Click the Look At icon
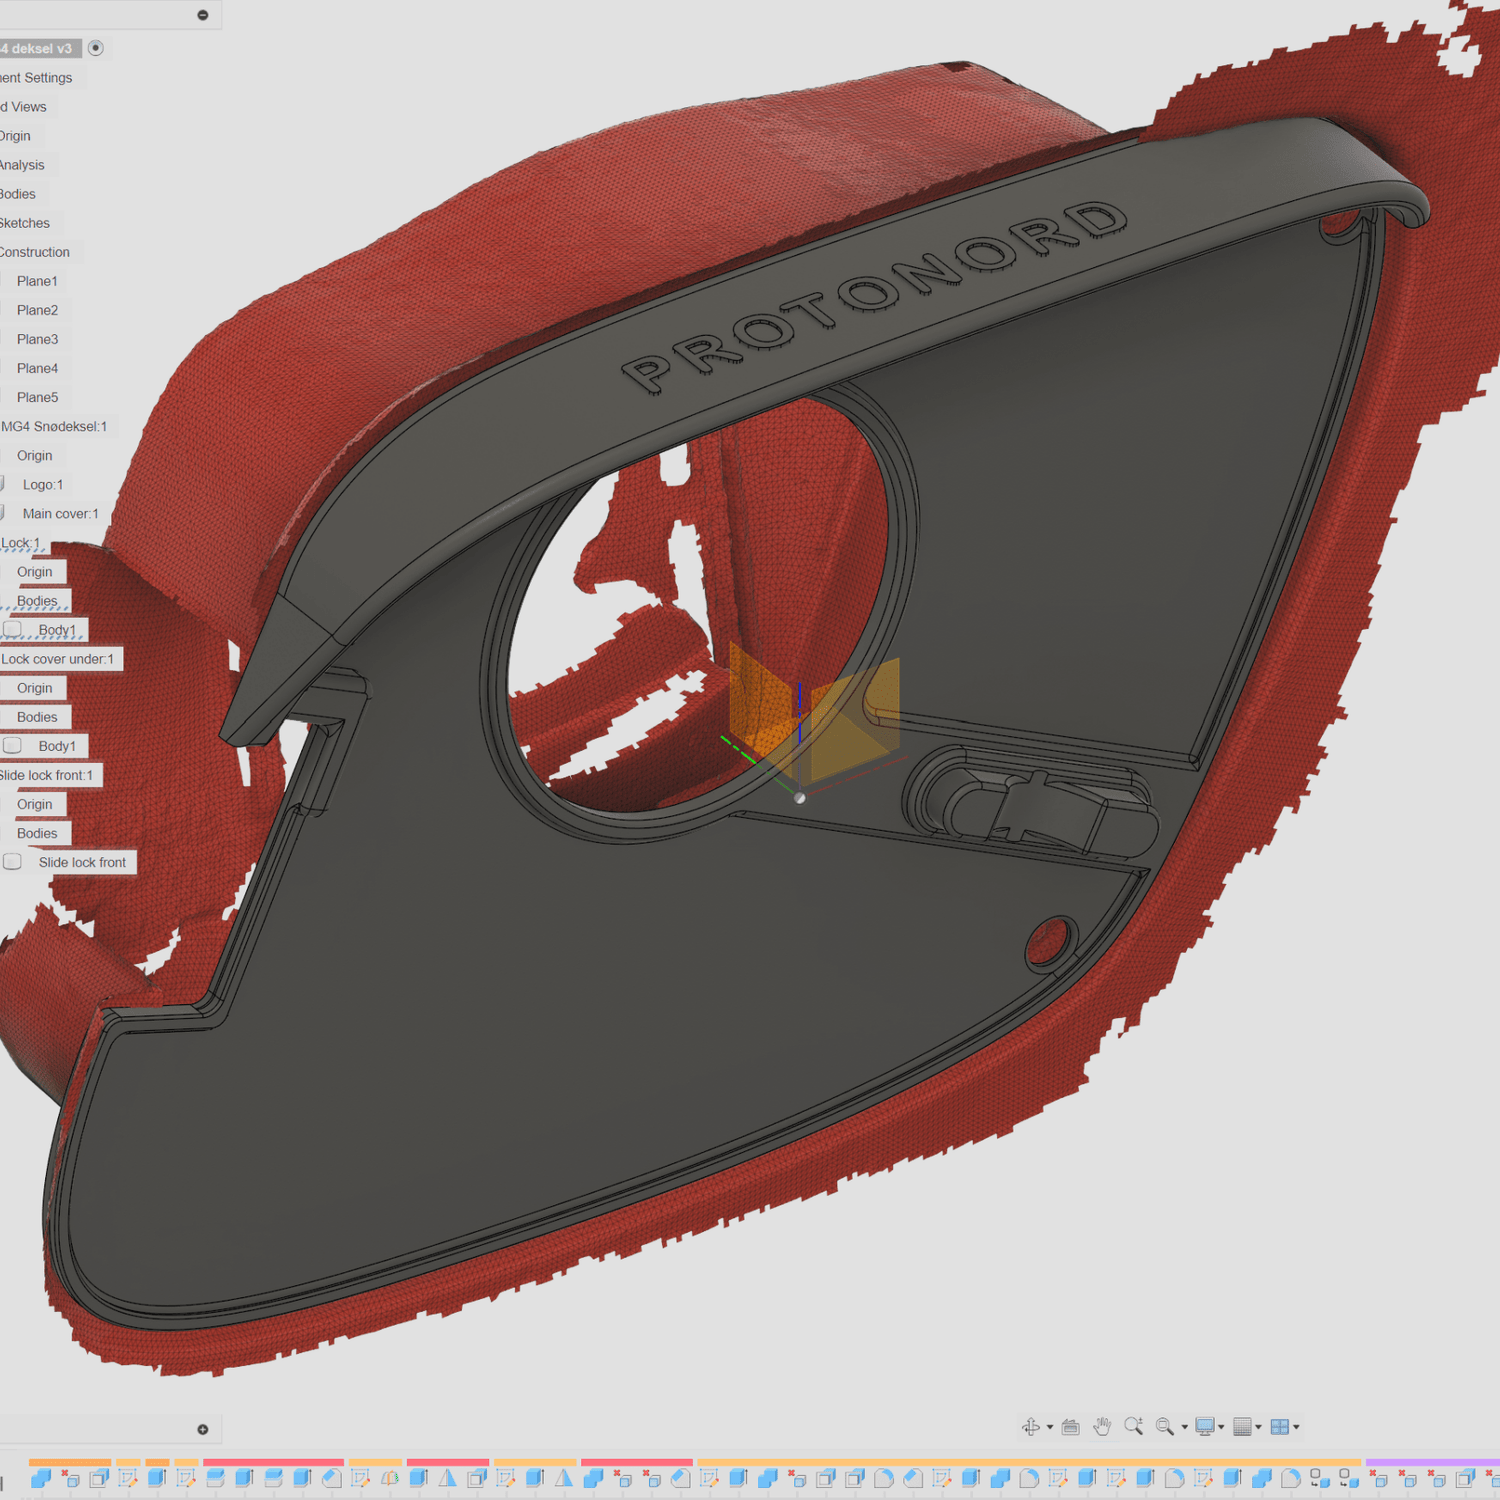 [1070, 1427]
